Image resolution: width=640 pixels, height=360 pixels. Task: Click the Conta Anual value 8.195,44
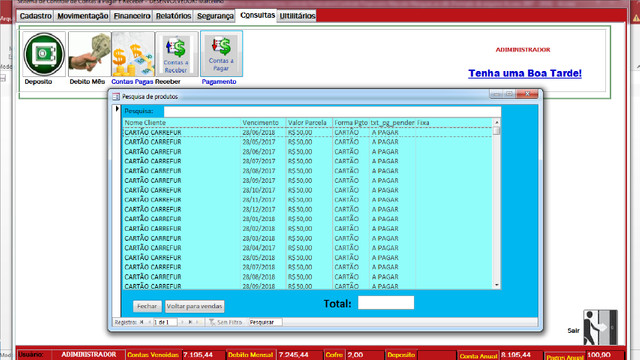tap(521, 355)
